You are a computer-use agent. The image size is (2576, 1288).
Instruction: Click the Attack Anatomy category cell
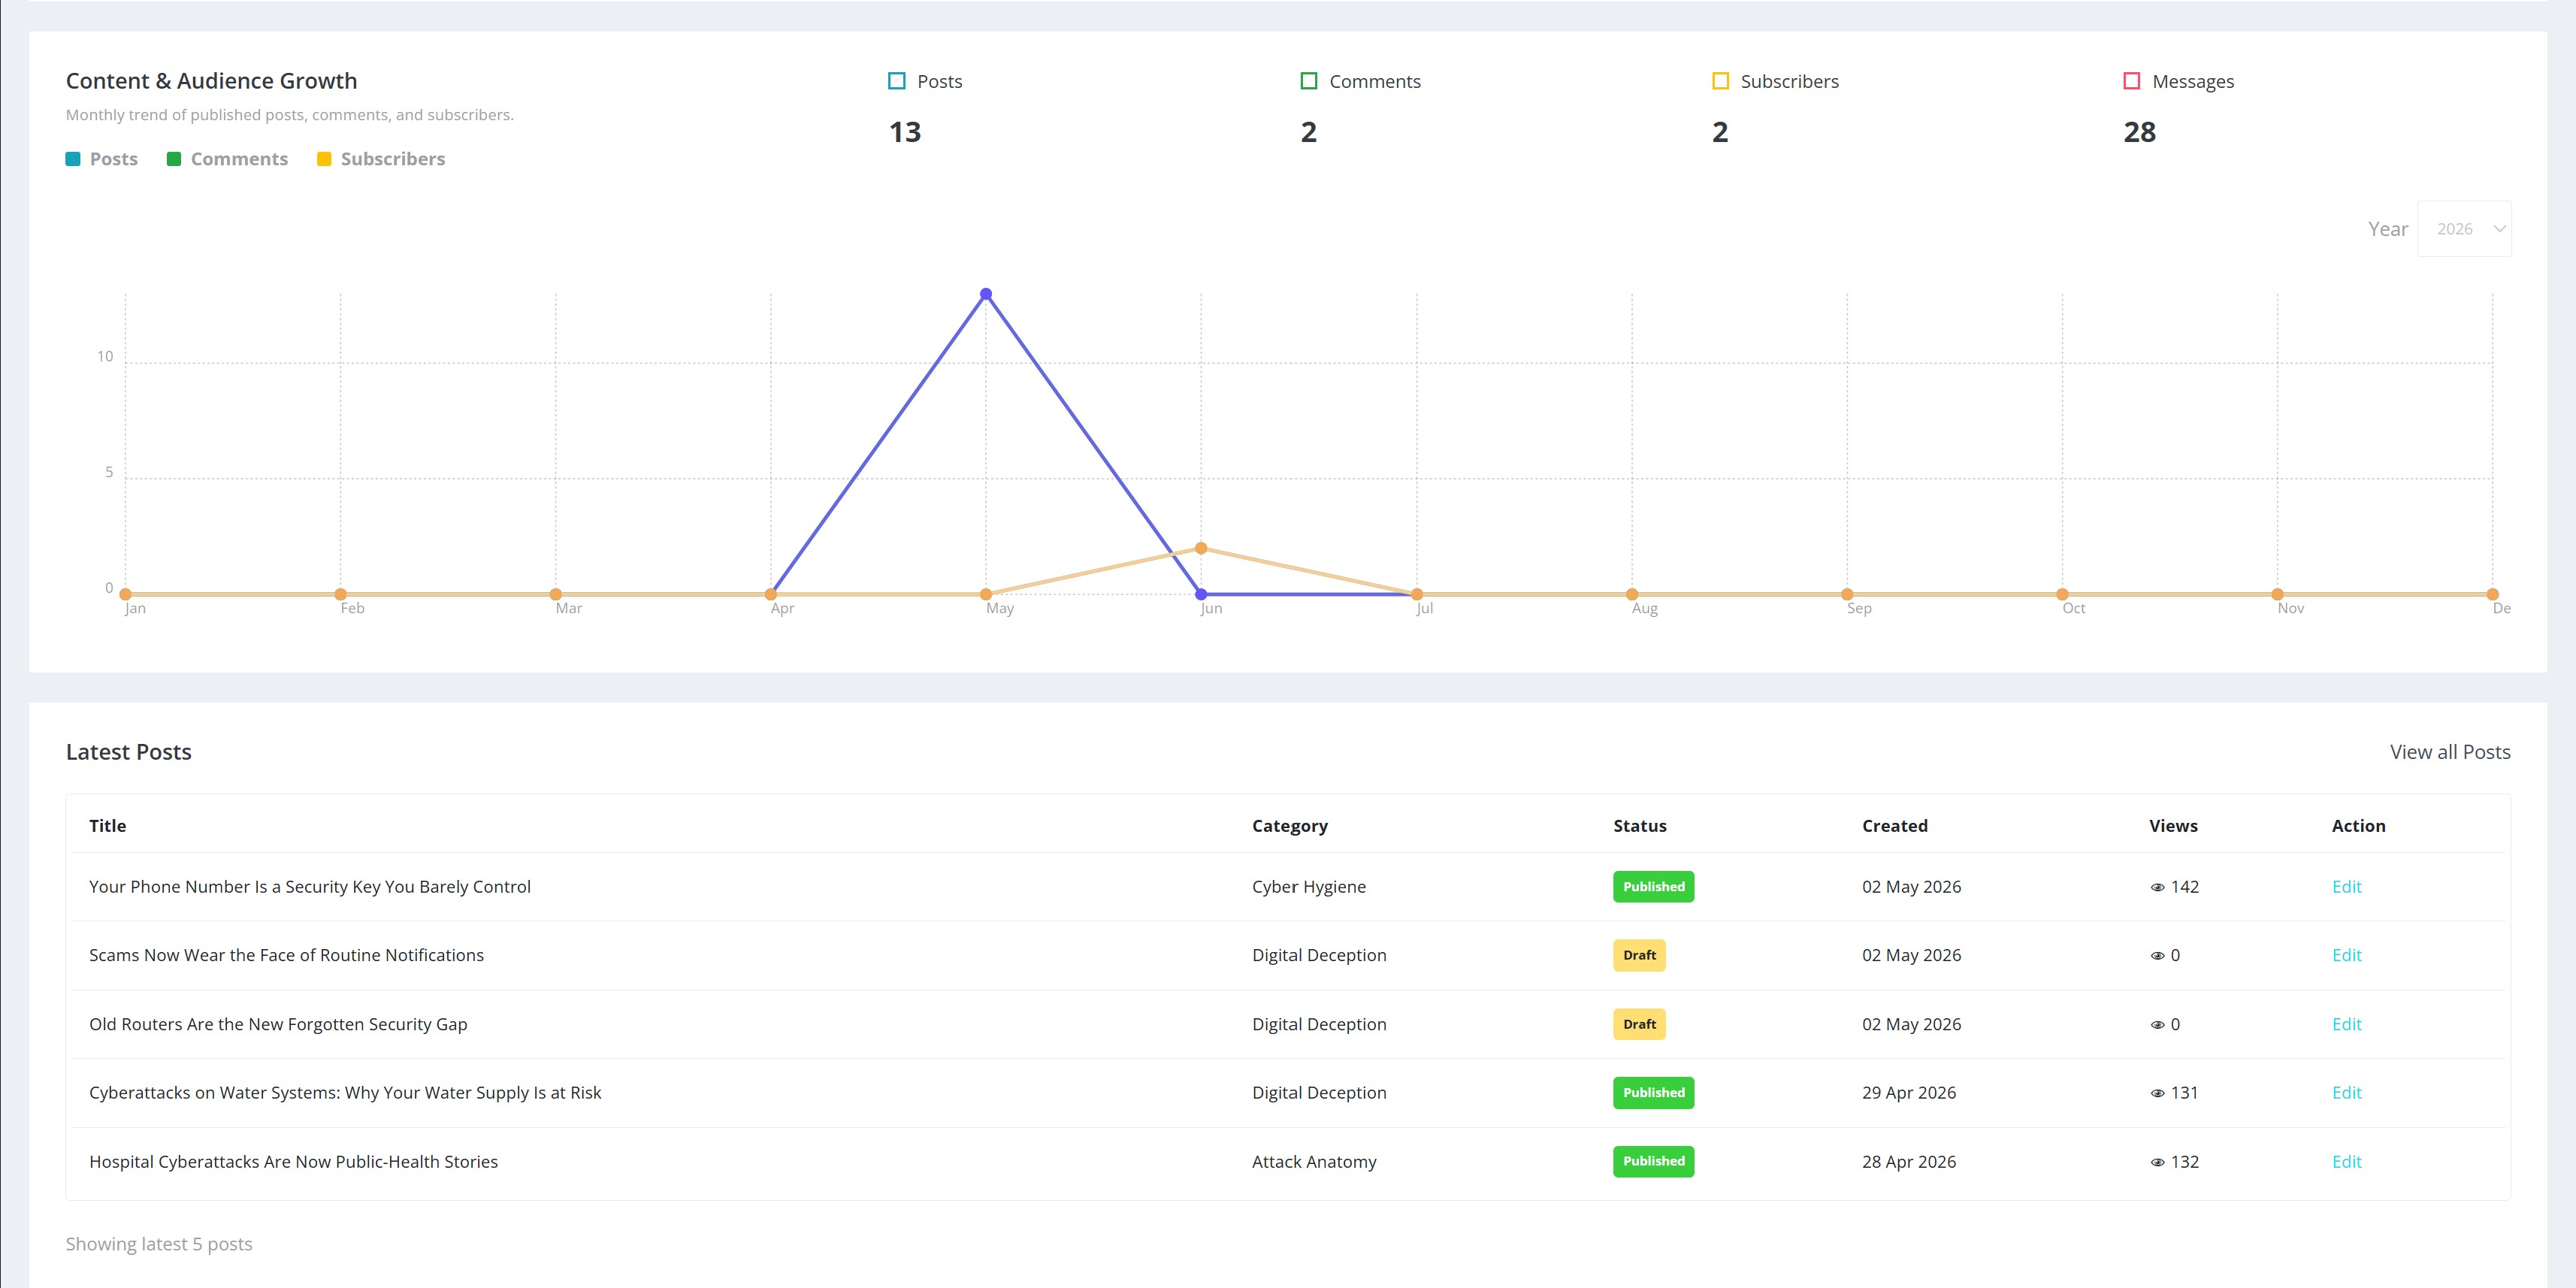pos(1314,1162)
